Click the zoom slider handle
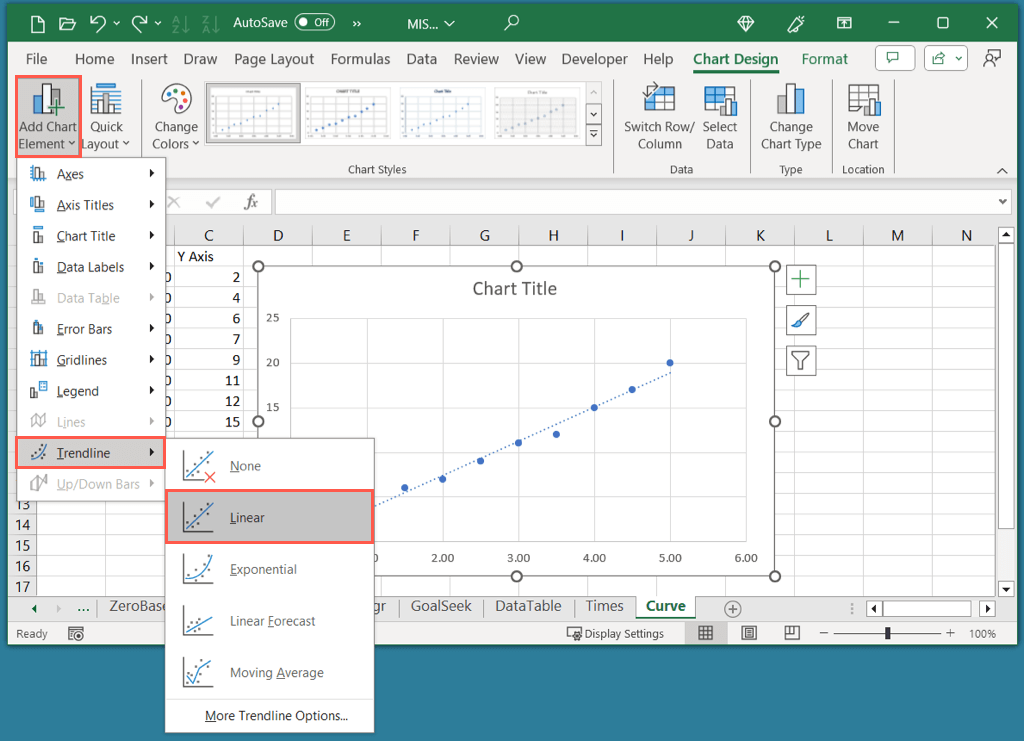The image size is (1024, 741). [888, 633]
